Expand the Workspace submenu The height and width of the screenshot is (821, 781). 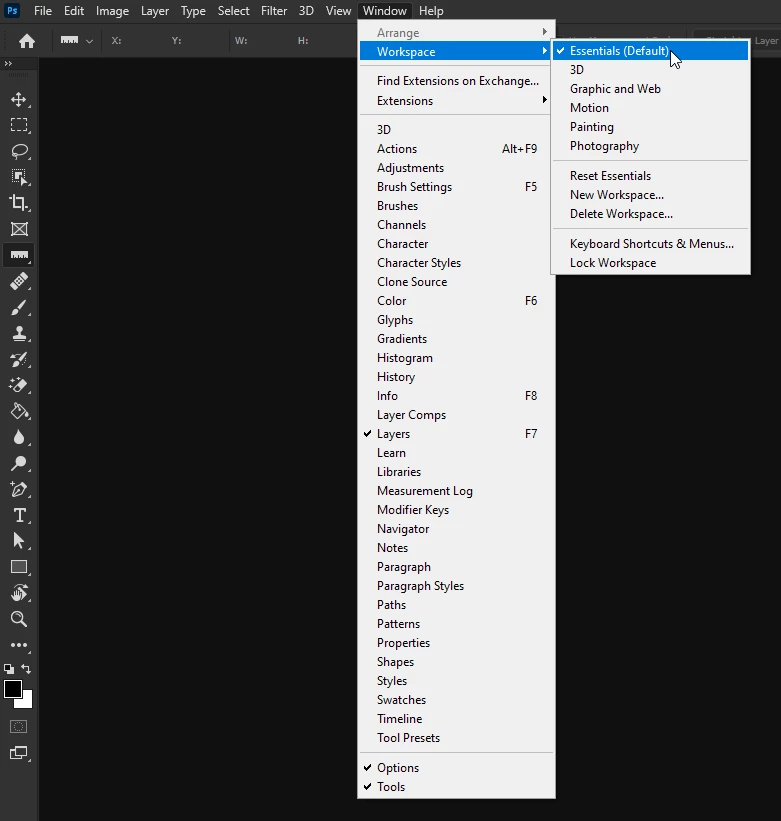pyautogui.click(x=456, y=51)
